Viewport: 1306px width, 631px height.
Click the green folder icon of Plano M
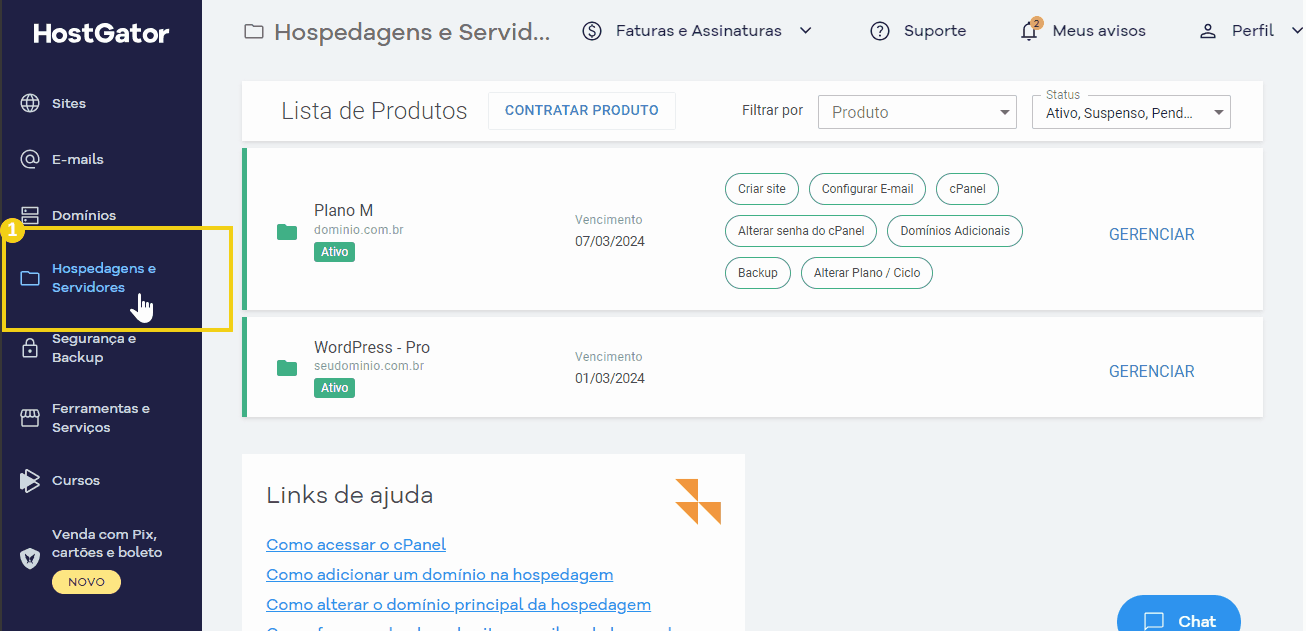coord(287,232)
